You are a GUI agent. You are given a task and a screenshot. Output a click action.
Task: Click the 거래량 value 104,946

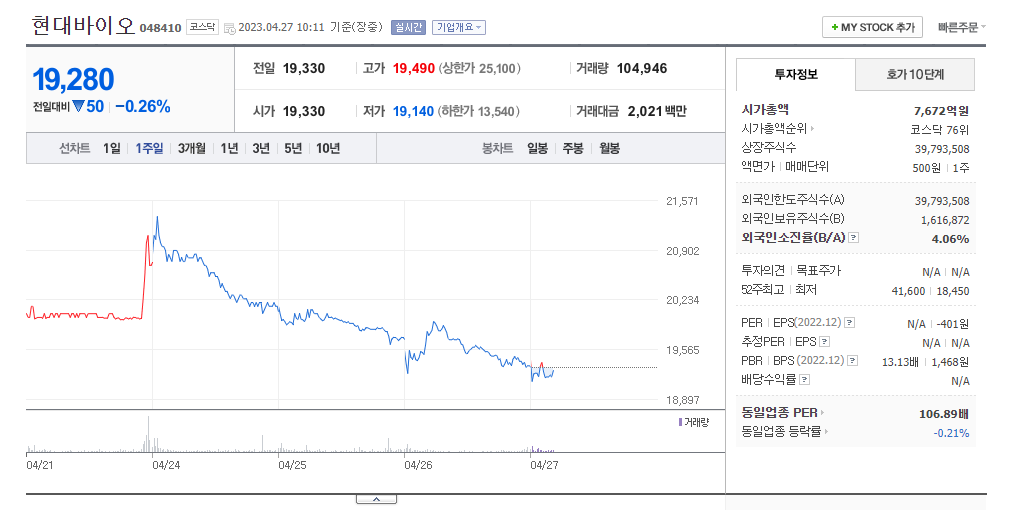642,68
